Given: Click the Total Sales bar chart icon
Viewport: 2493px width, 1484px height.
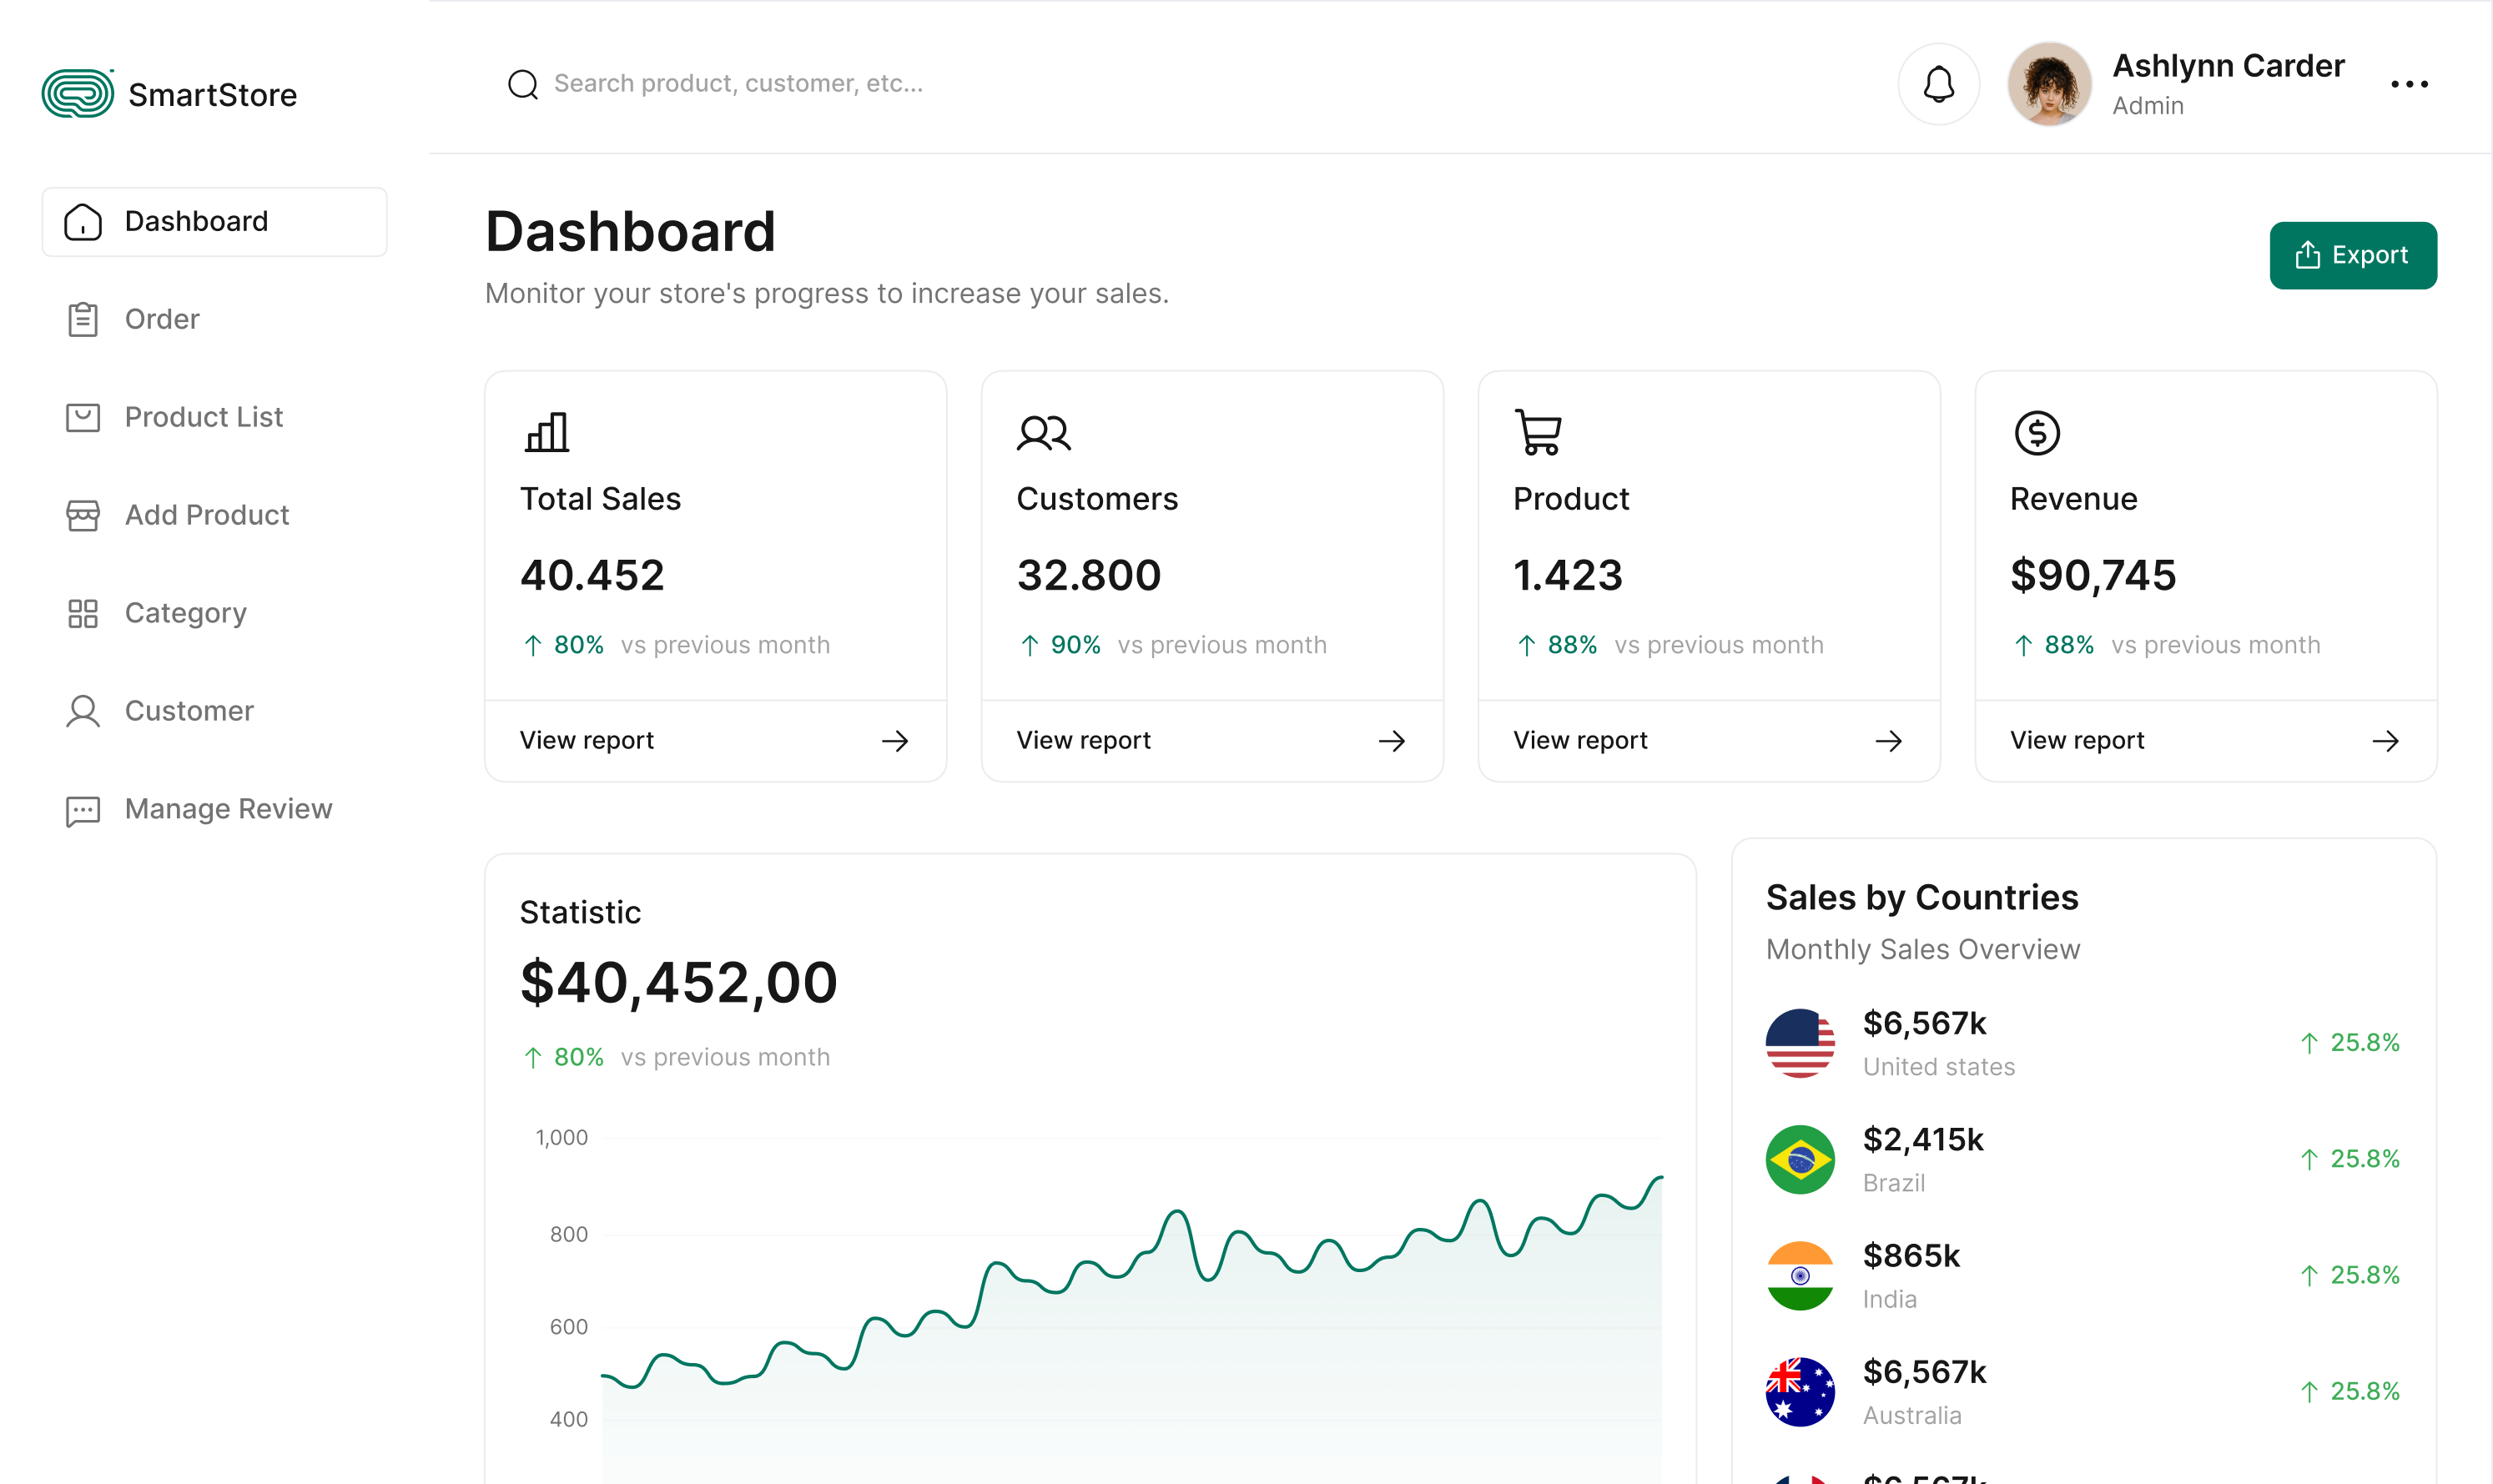Looking at the screenshot, I should (x=547, y=432).
